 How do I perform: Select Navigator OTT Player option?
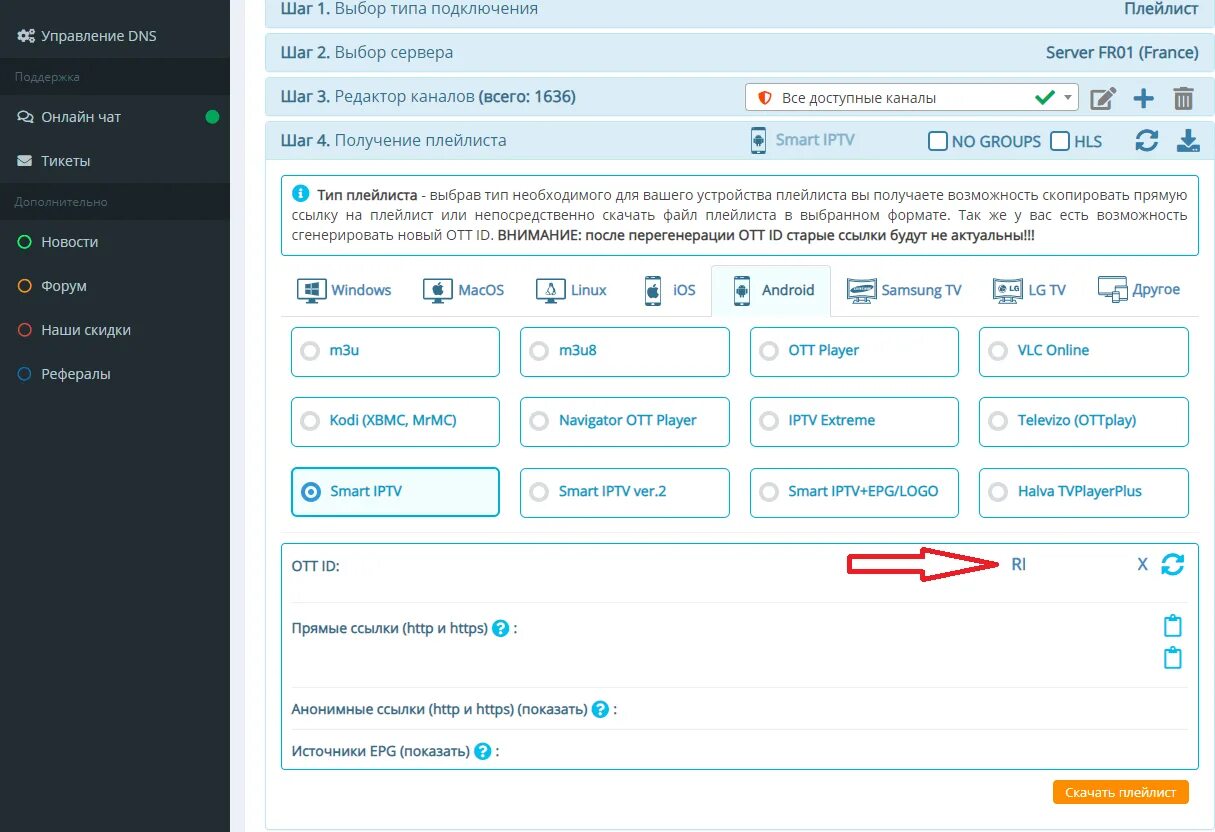coord(625,421)
